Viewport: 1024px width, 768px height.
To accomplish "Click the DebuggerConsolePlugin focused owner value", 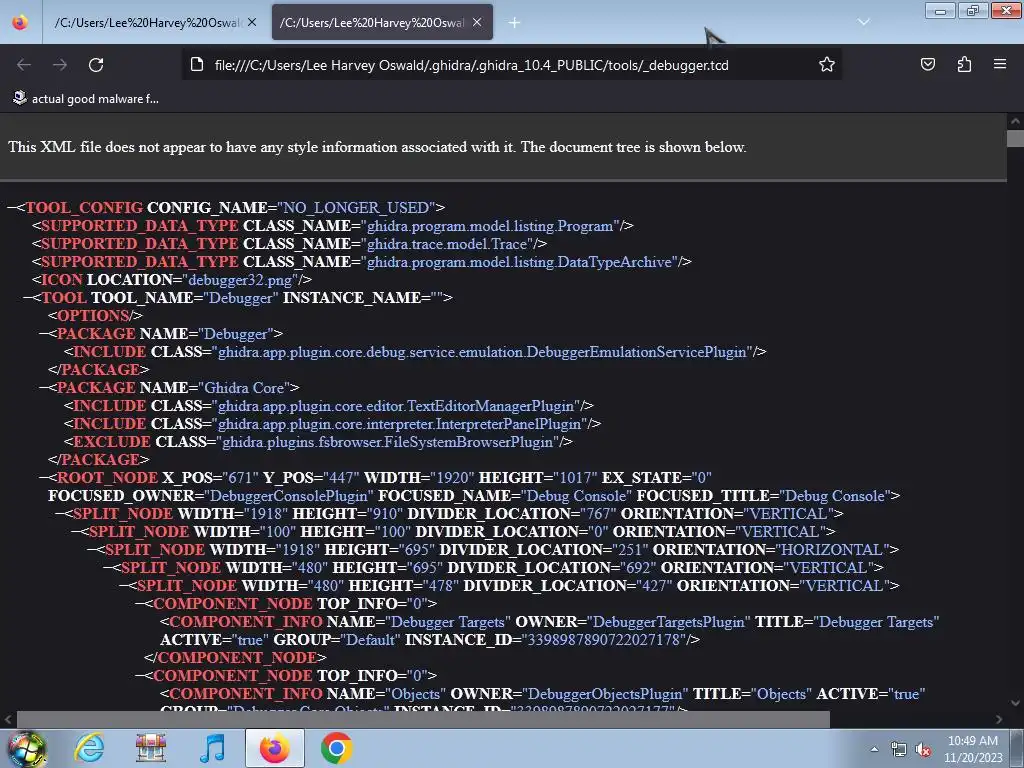I will [x=289, y=496].
